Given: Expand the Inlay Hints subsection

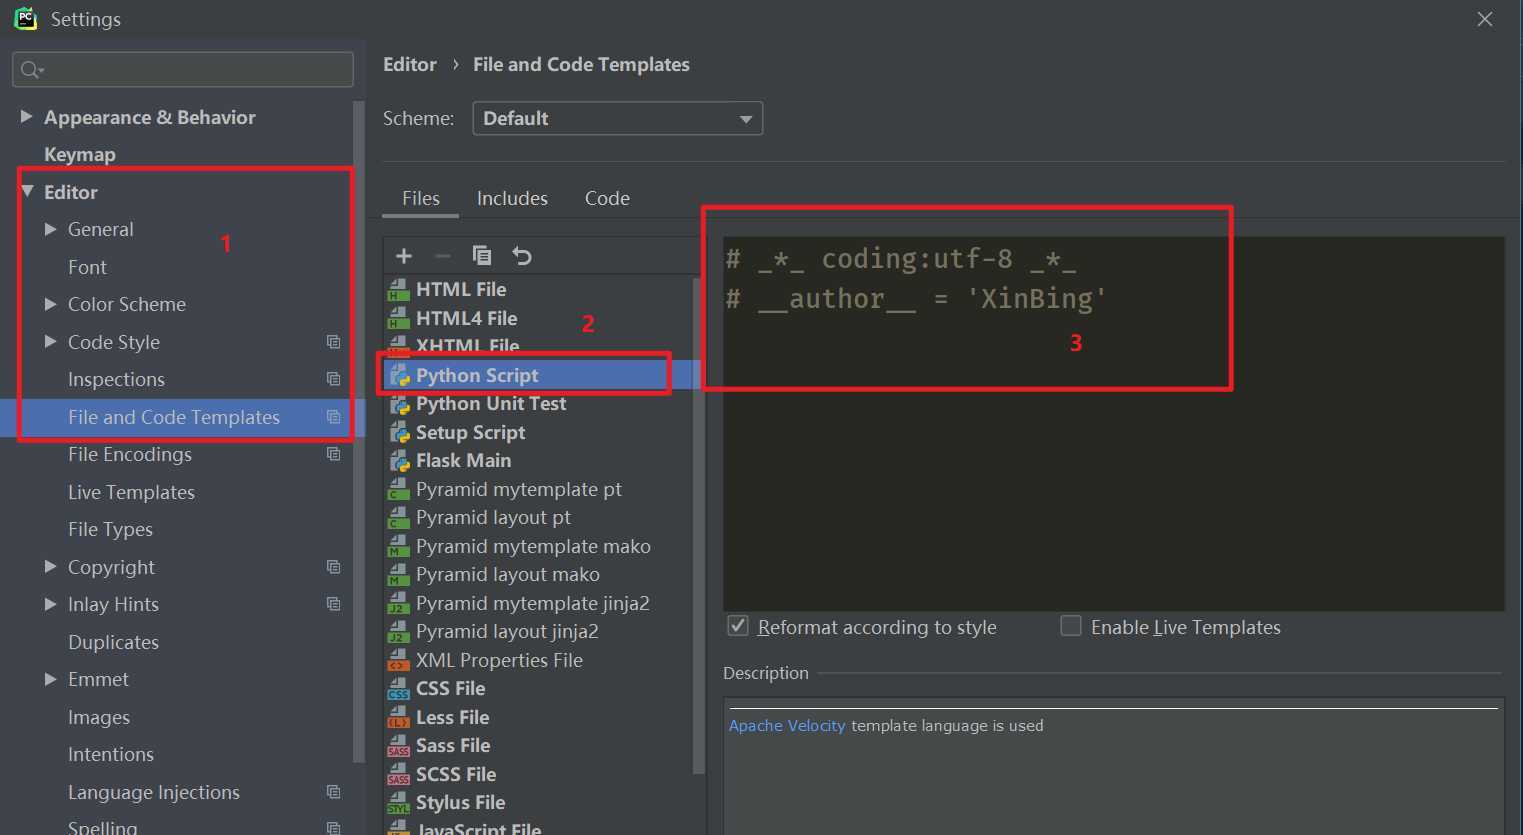Looking at the screenshot, I should 50,604.
